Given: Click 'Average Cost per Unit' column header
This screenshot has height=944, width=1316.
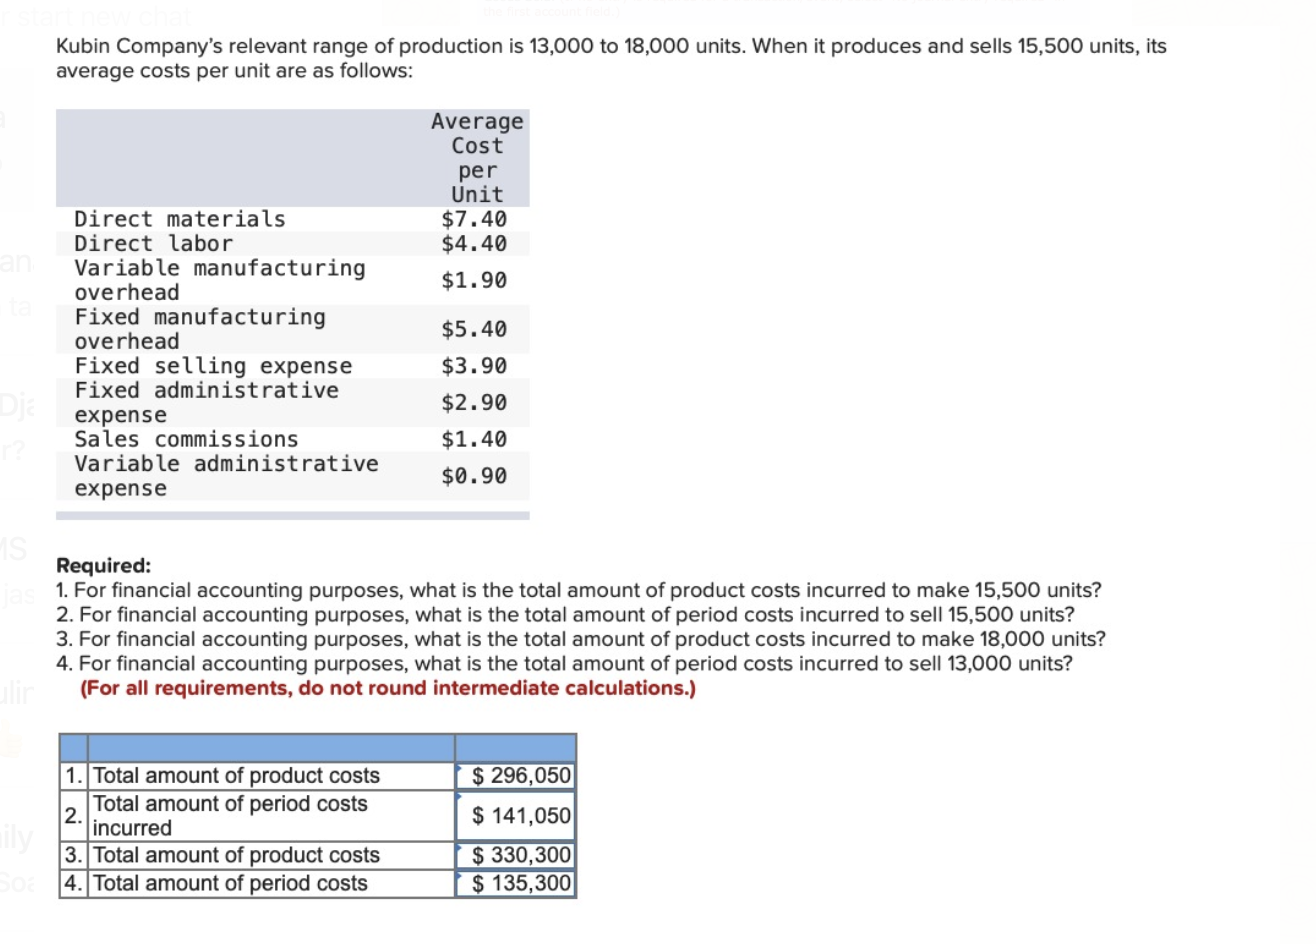Looking at the screenshot, I should coord(477,158).
